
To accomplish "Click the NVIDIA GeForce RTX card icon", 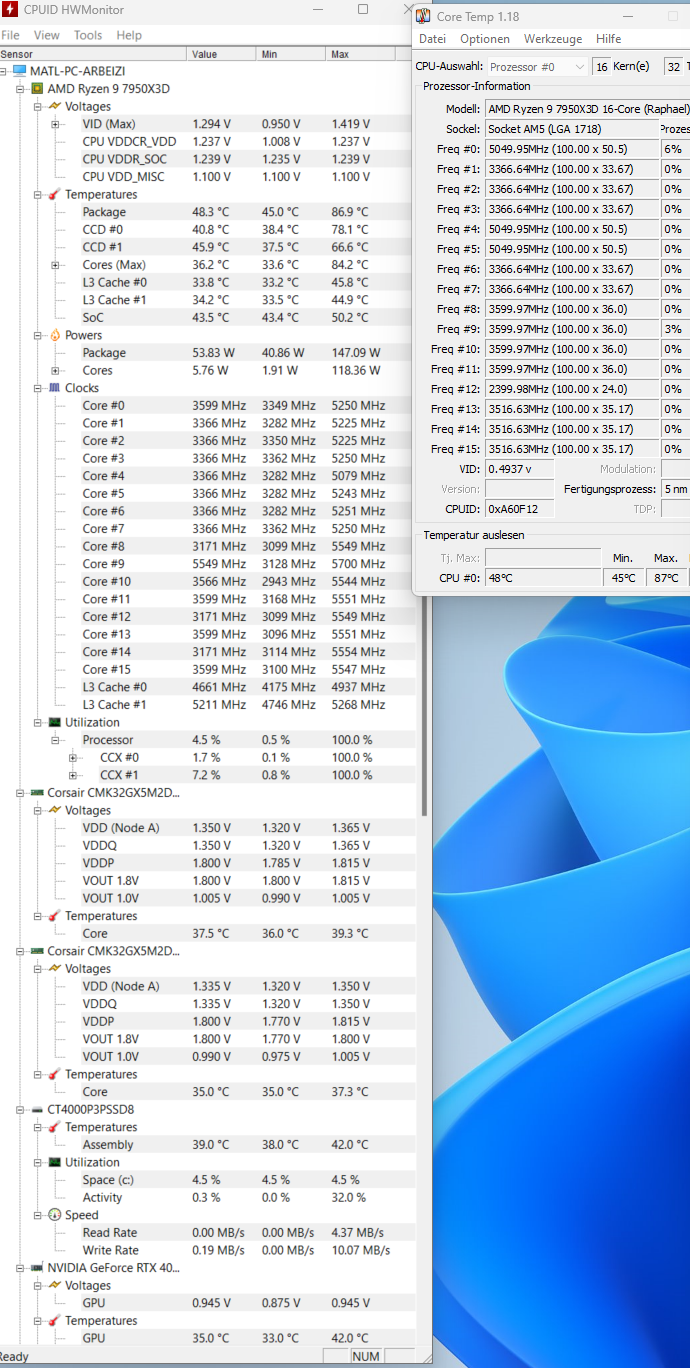I will point(37,1268).
